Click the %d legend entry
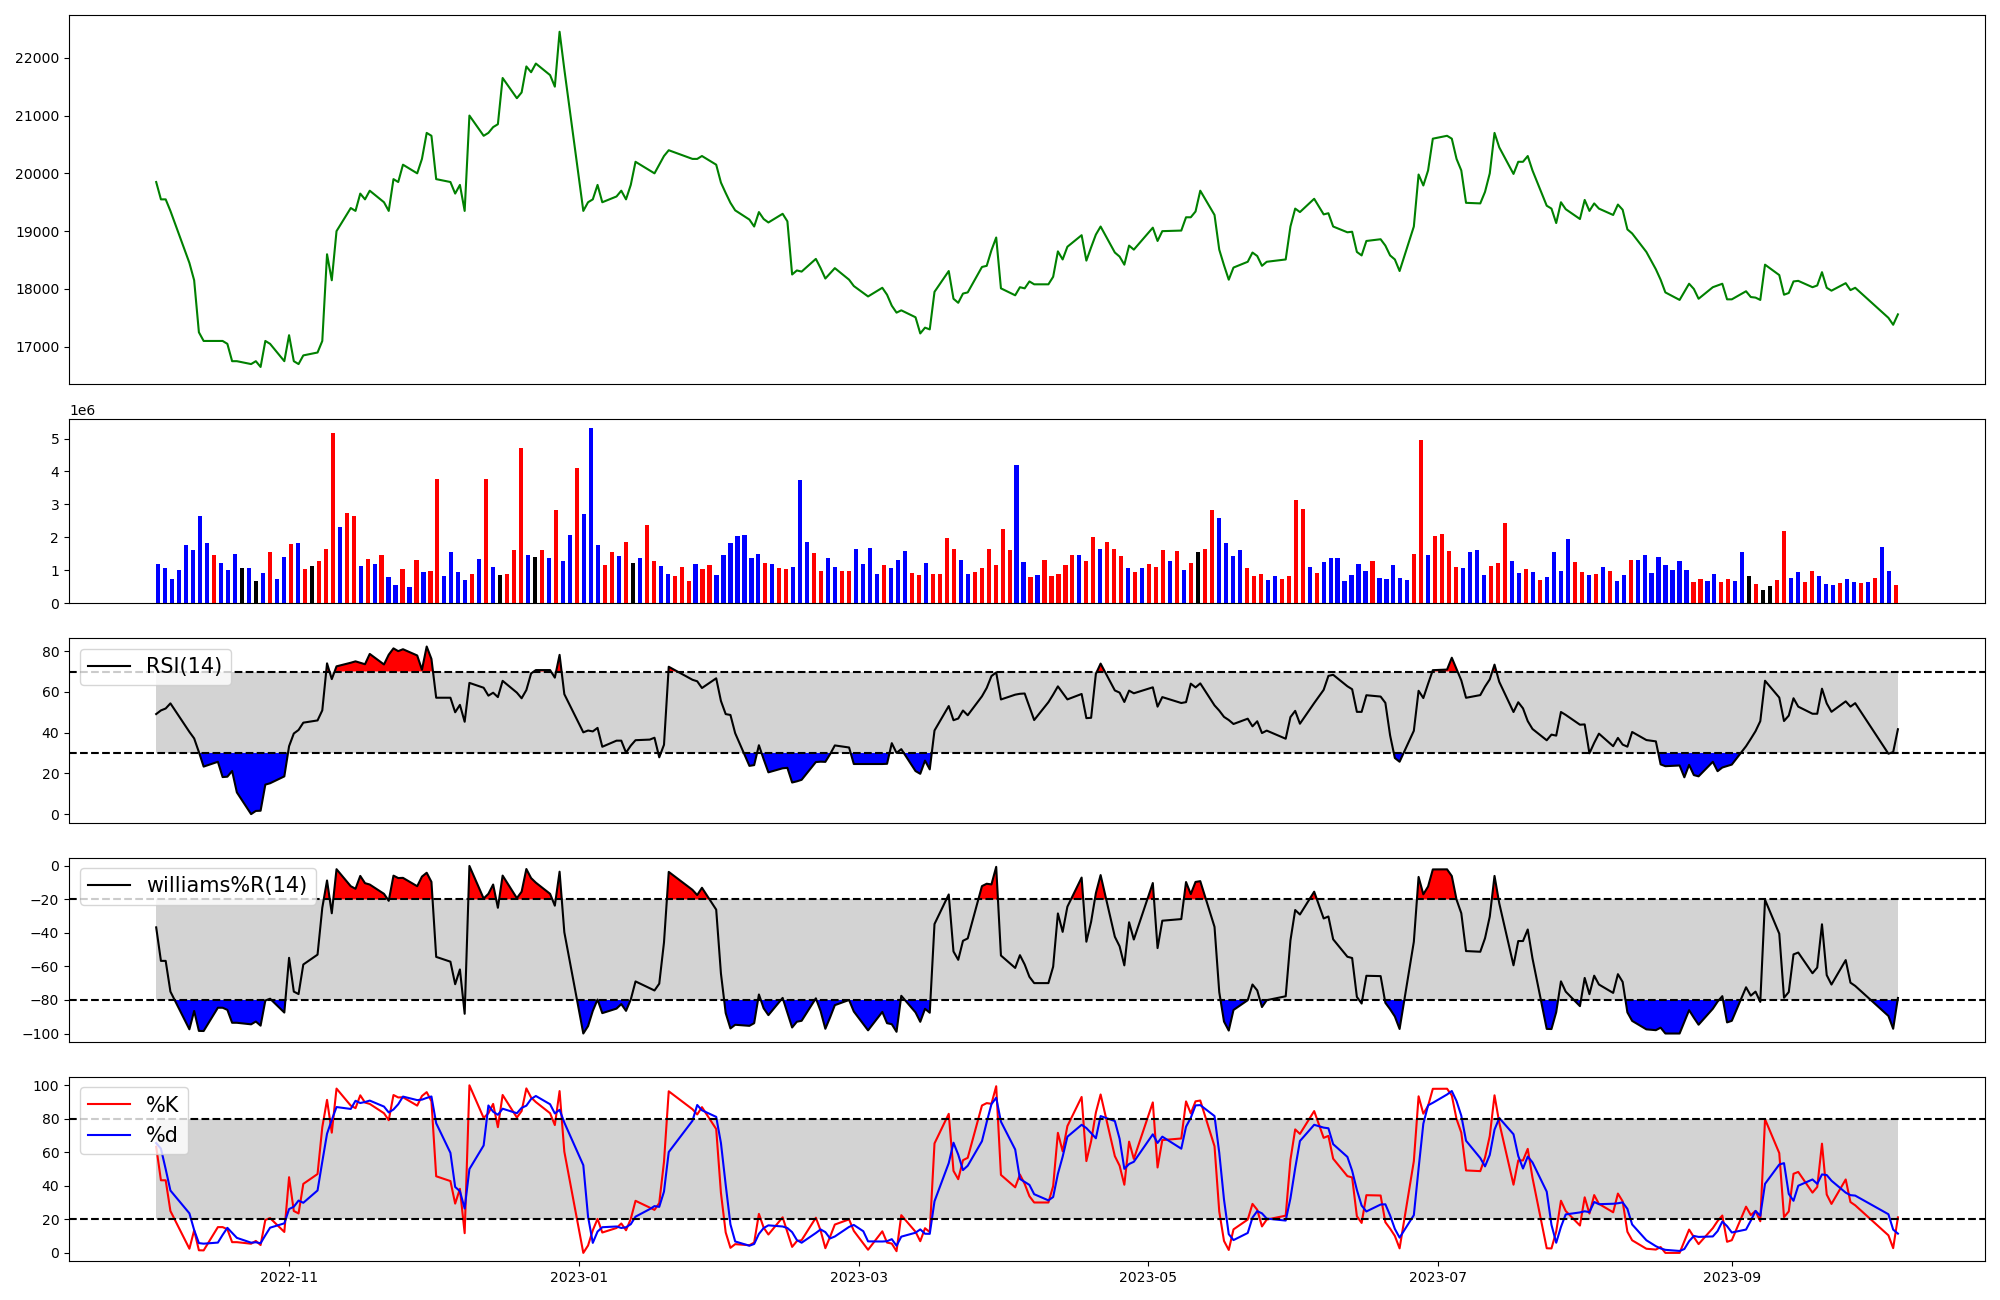Image resolution: width=2000 pixels, height=1300 pixels. [x=162, y=1135]
